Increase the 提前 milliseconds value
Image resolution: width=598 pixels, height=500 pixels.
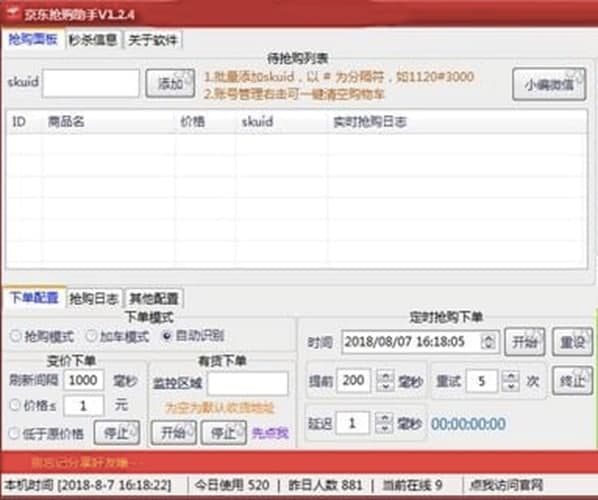point(385,375)
